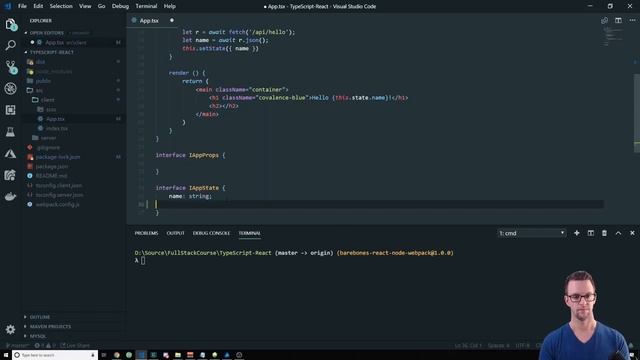Switch to the Problems panel tab
The width and height of the screenshot is (640, 360).
(x=146, y=233)
